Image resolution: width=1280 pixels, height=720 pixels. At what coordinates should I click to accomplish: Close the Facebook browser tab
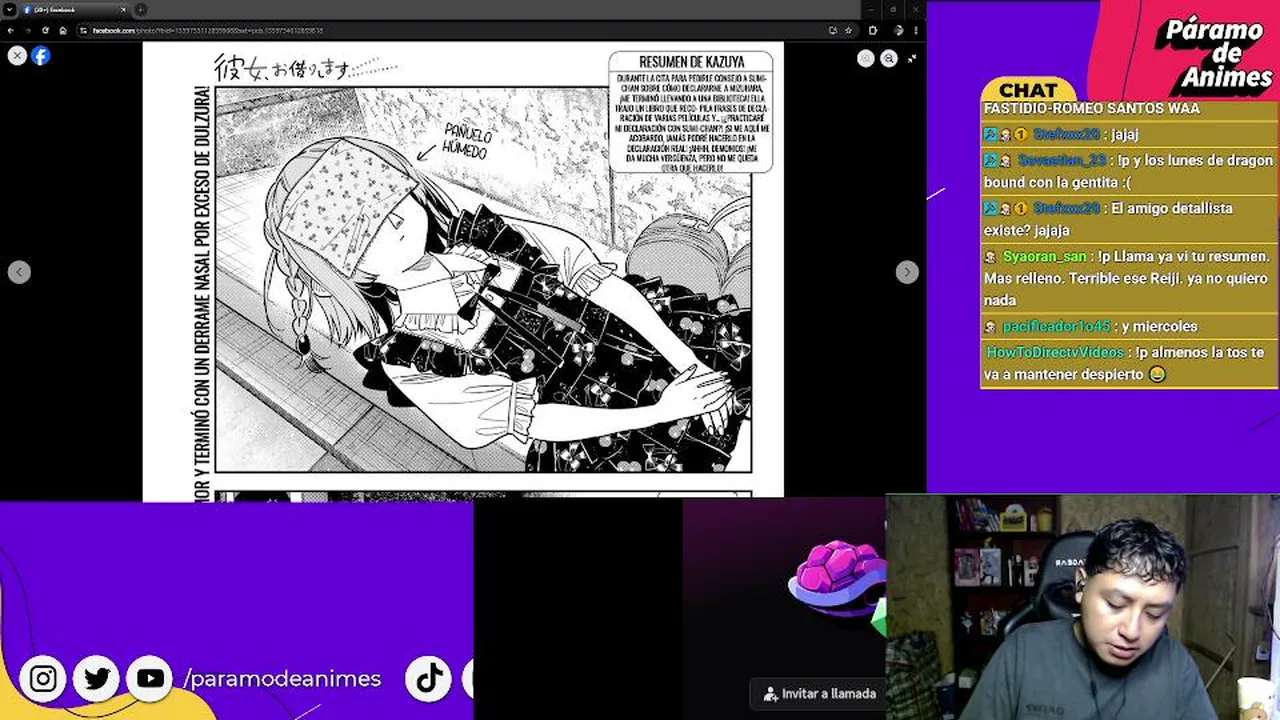[x=124, y=10]
